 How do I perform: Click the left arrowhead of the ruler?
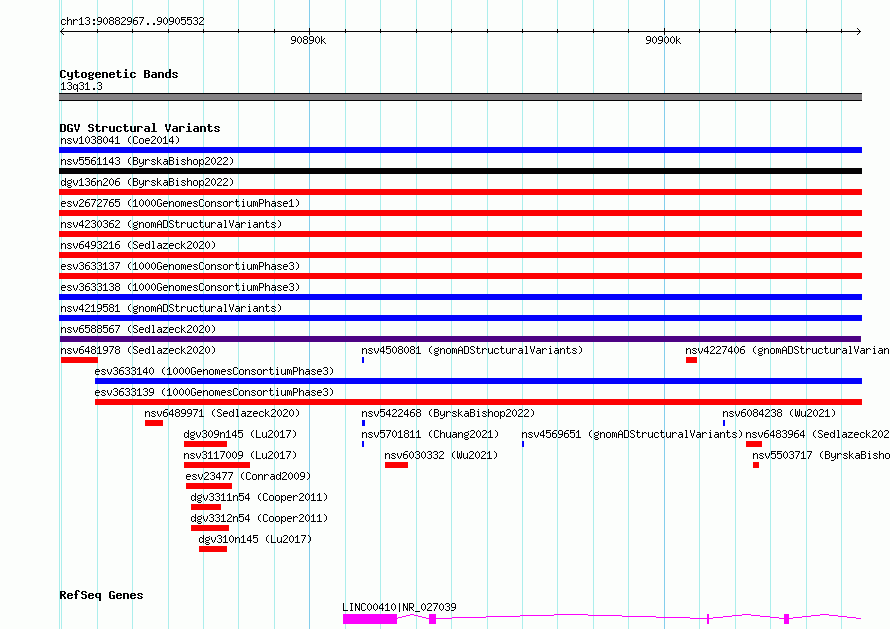click(x=62, y=31)
